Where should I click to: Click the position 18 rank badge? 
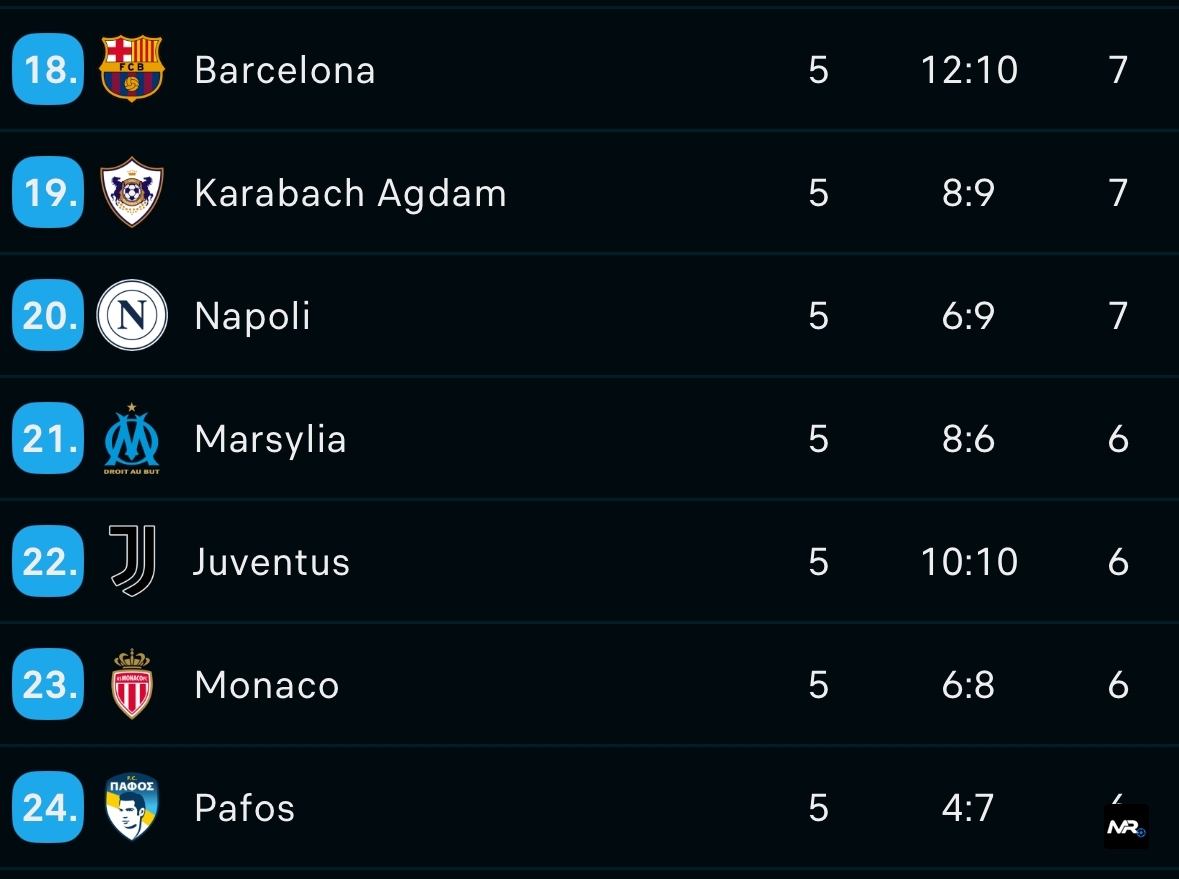[47, 70]
